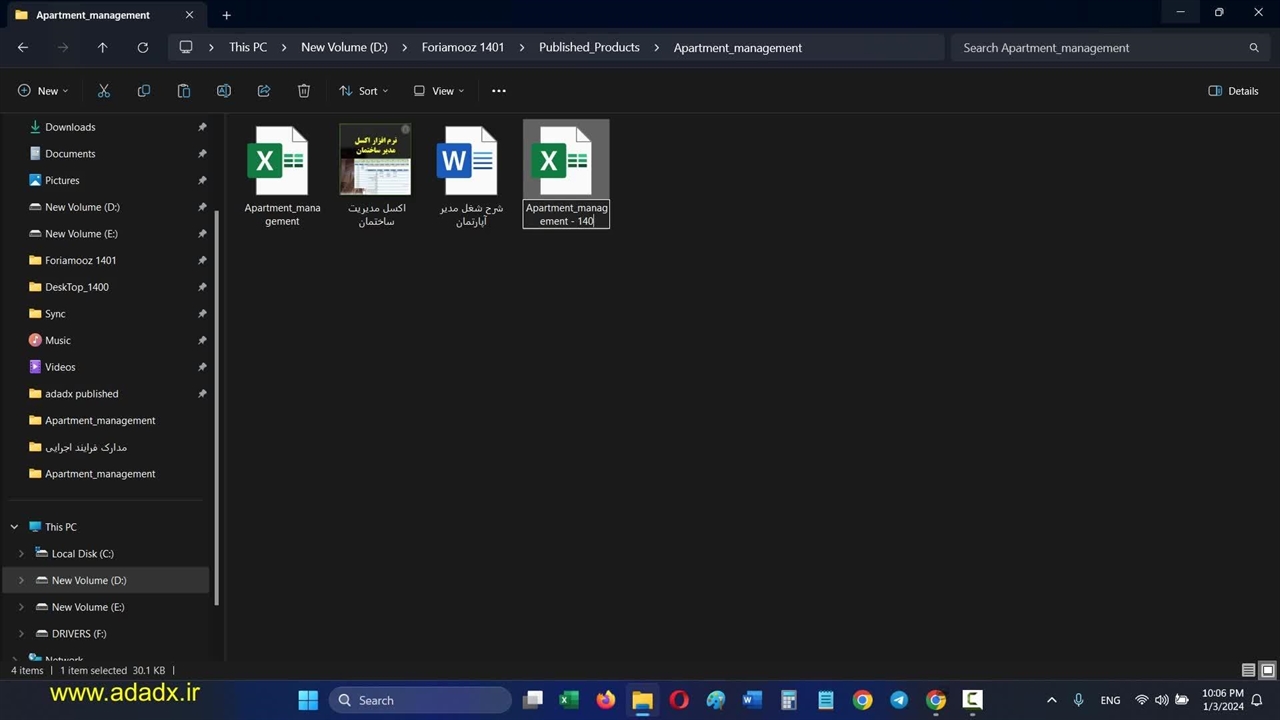
Task: Open the View dropdown menu
Action: [x=439, y=91]
